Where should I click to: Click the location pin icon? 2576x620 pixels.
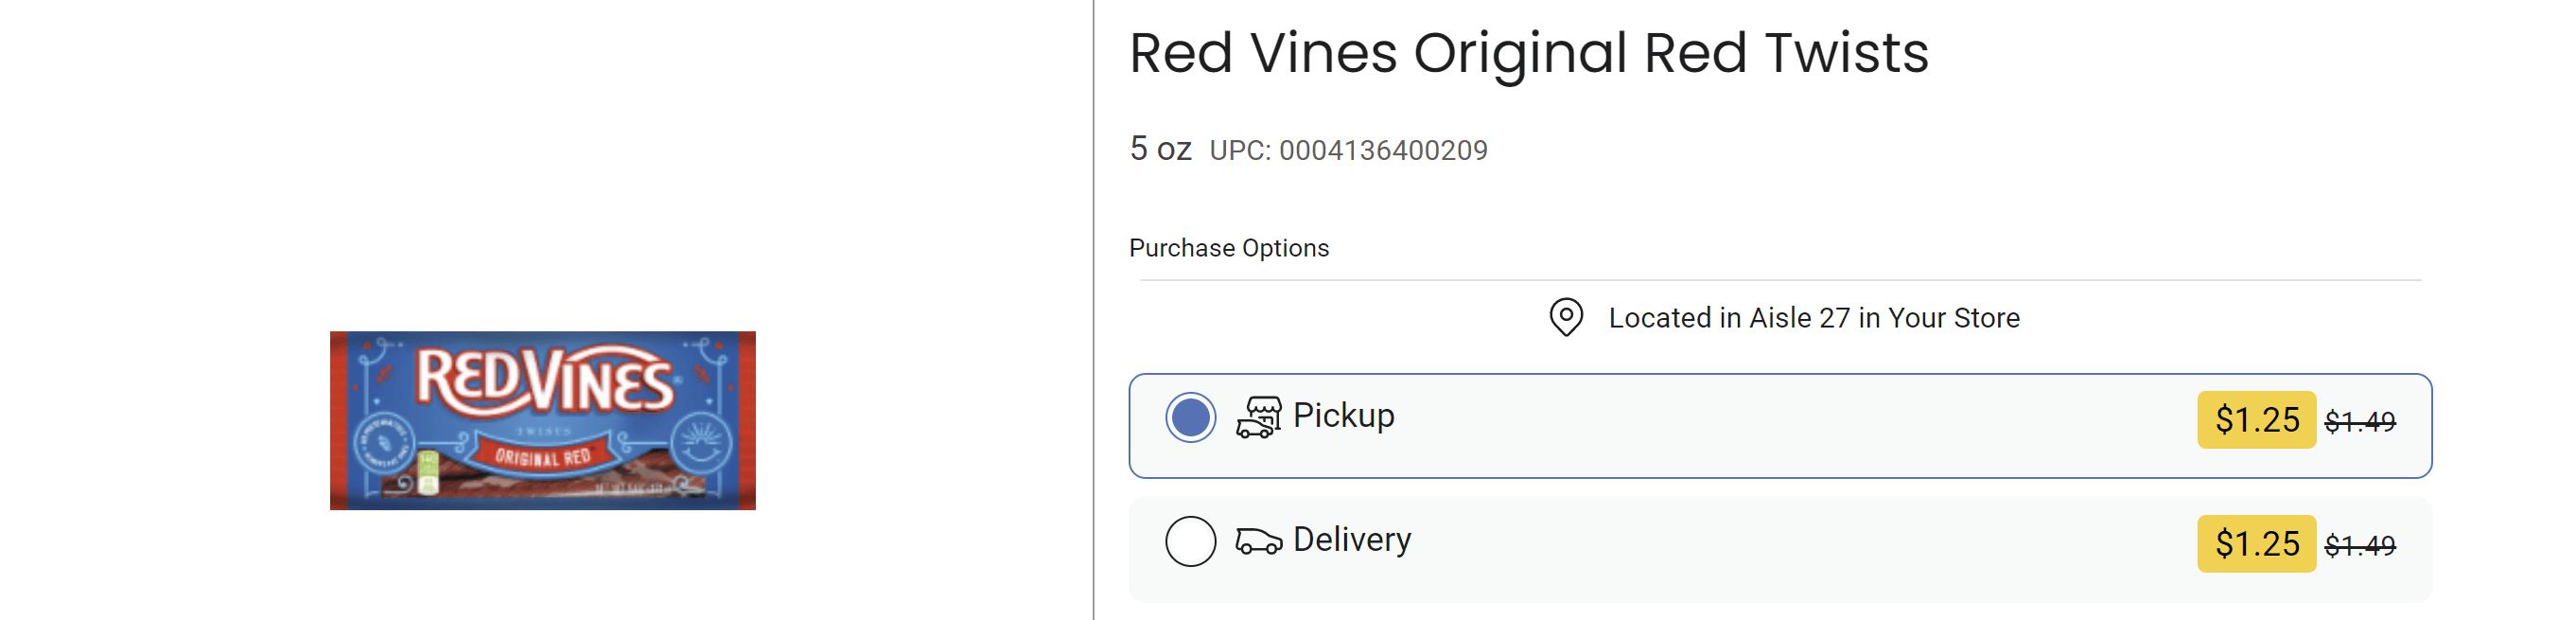(x=1565, y=318)
